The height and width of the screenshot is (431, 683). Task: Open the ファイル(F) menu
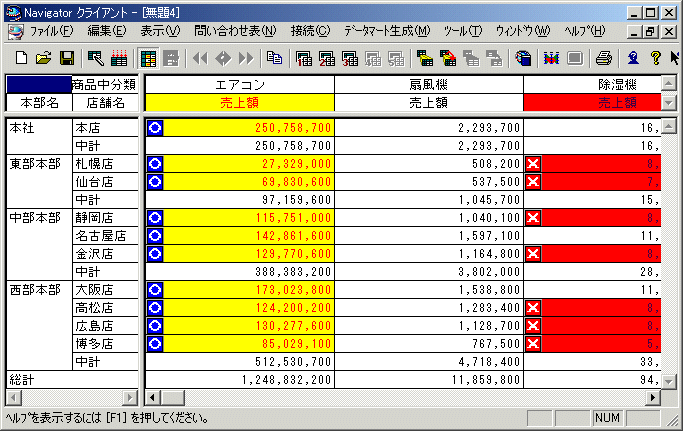[51, 31]
